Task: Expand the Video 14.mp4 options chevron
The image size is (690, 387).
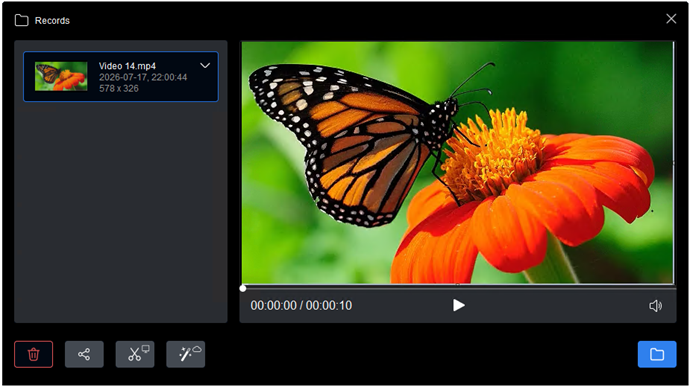Action: click(205, 66)
